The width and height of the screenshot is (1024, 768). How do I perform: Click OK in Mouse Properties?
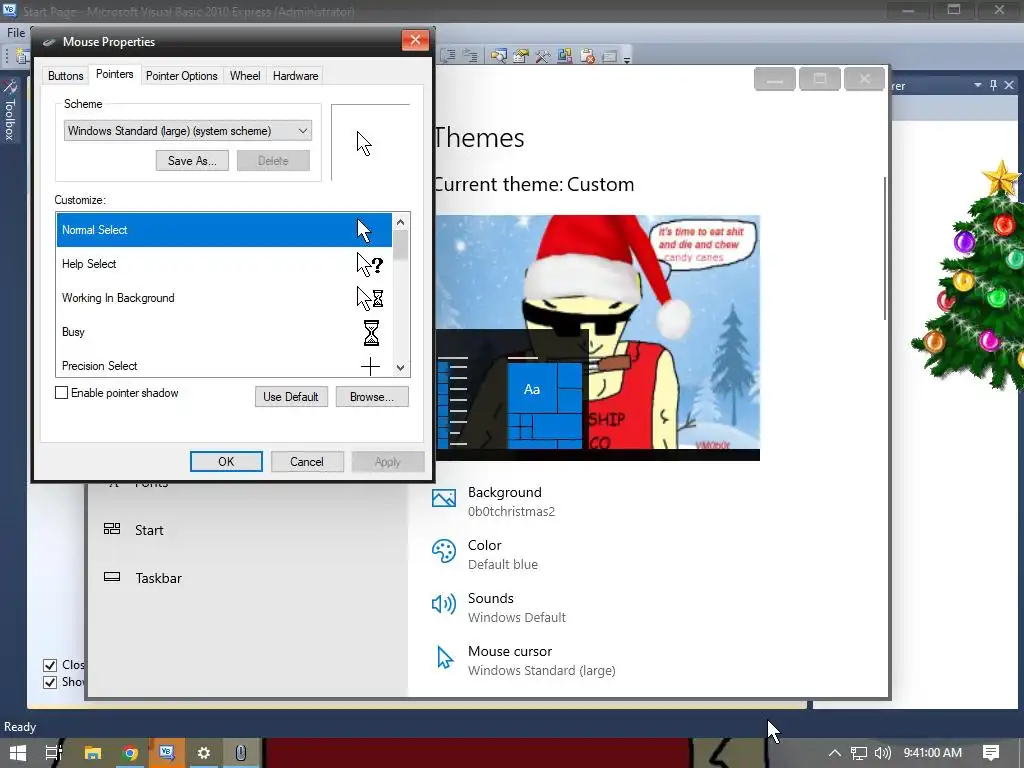(226, 462)
